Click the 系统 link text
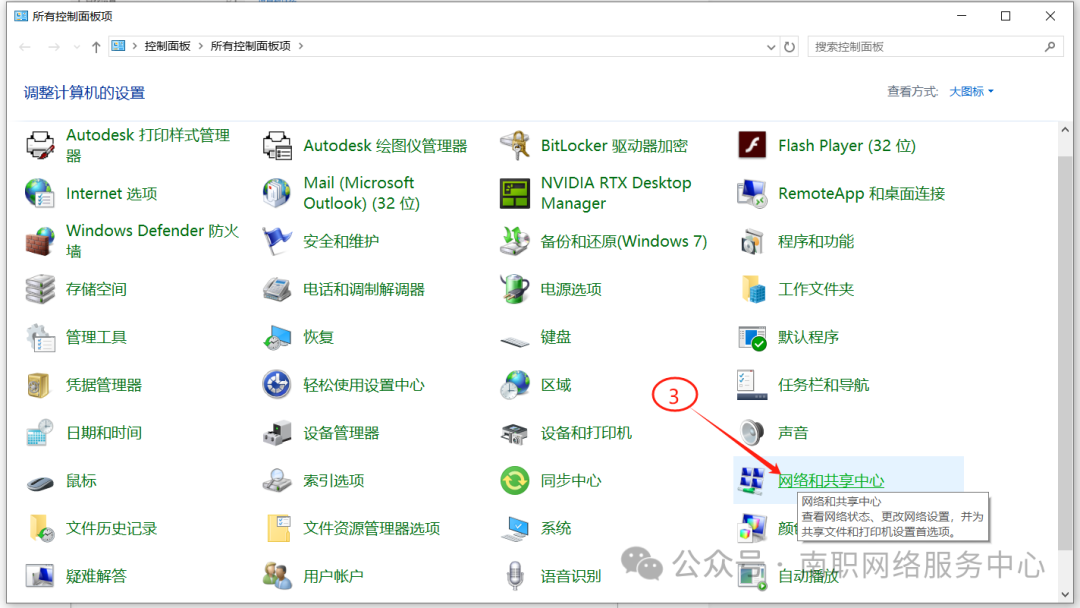Screen dimensions: 1080x608 tap(556, 528)
